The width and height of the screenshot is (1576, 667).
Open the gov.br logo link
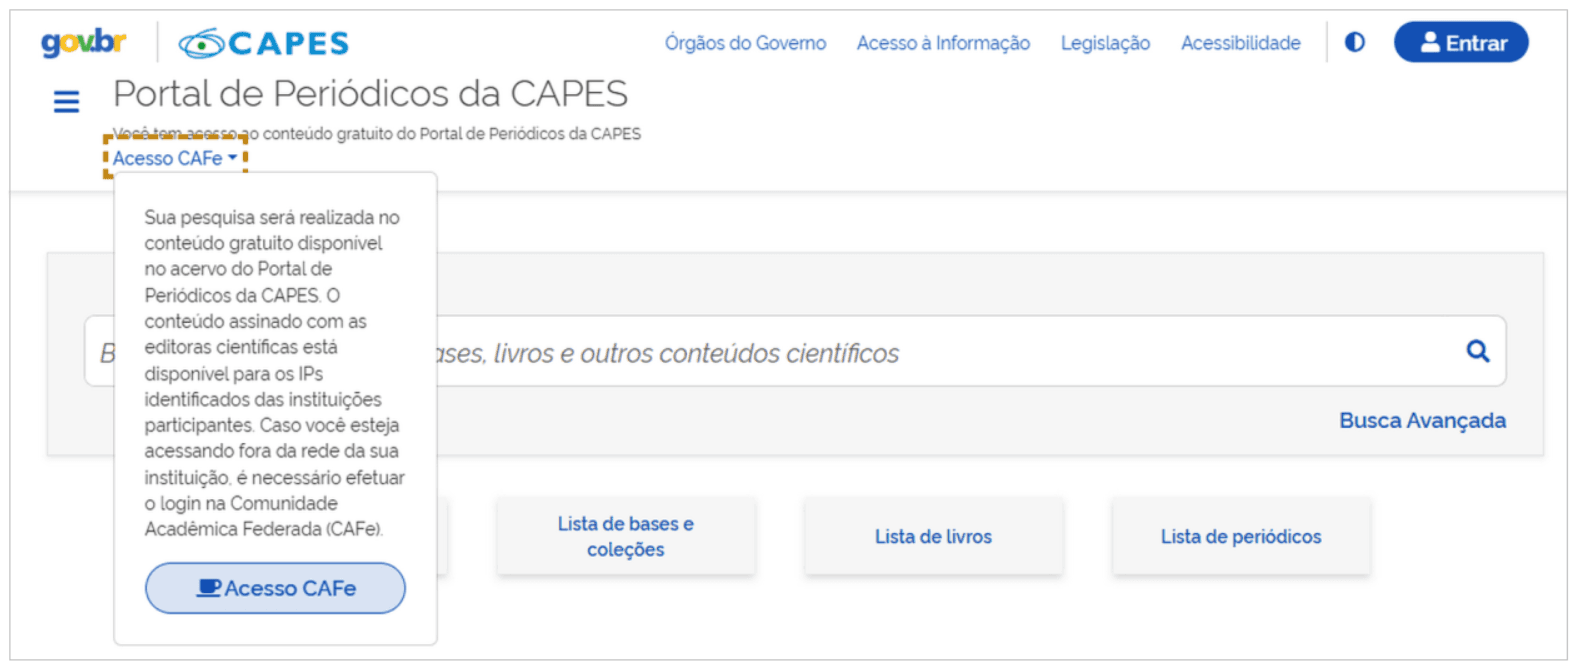click(x=83, y=43)
